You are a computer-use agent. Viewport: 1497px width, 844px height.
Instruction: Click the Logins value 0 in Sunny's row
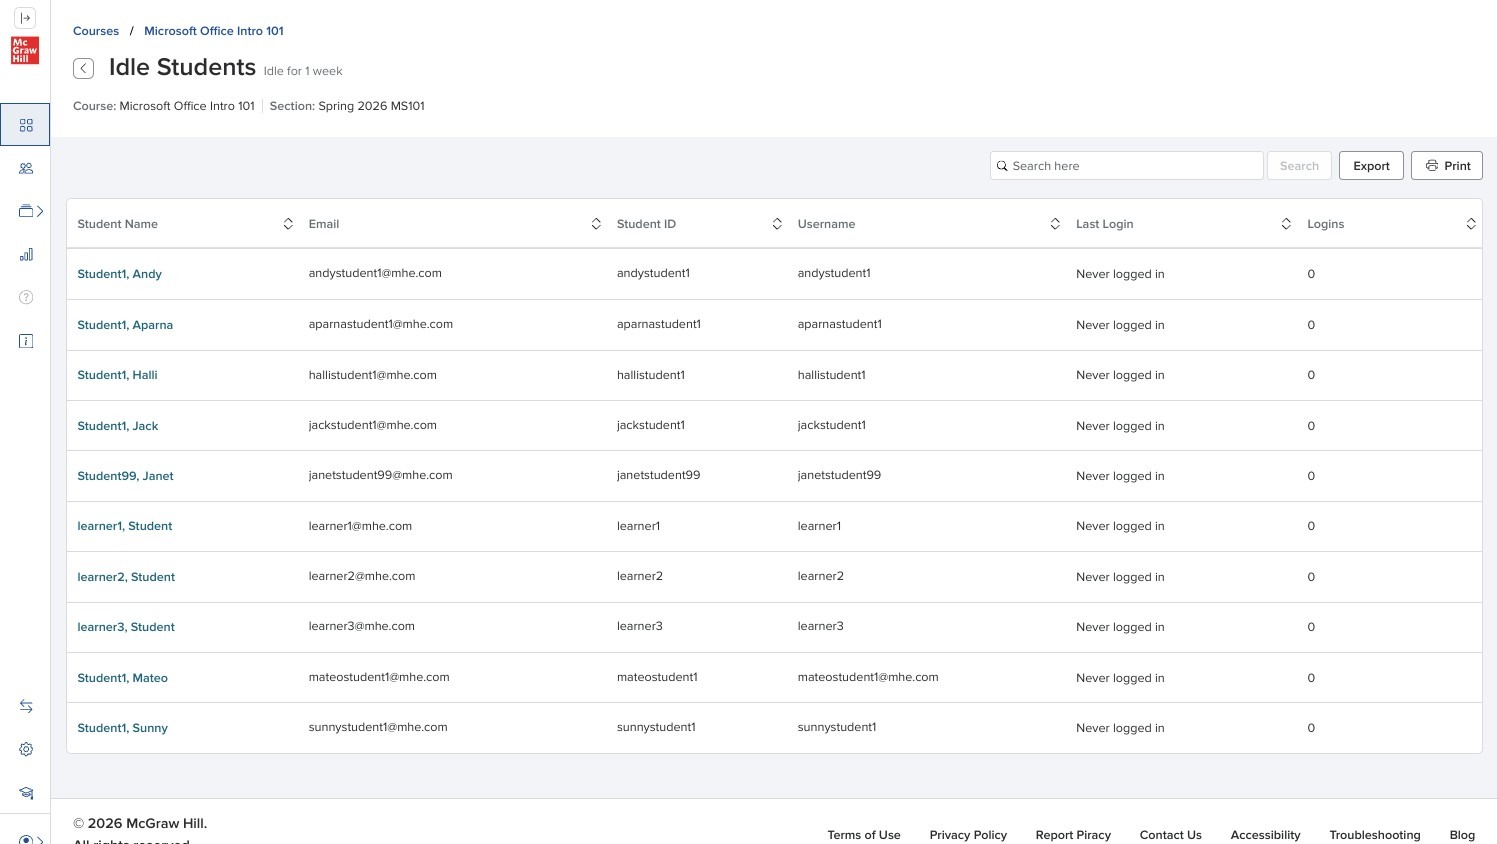1311,728
